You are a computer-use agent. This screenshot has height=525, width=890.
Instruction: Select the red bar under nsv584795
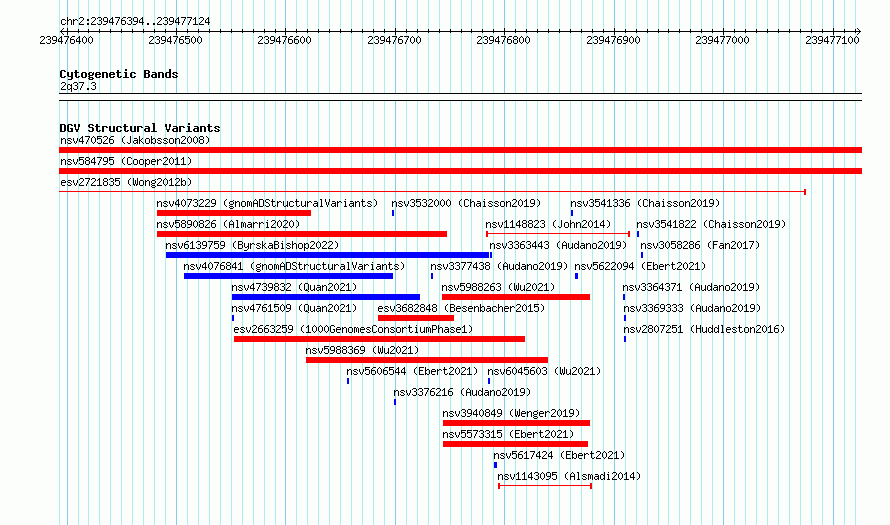pyautogui.click(x=460, y=171)
